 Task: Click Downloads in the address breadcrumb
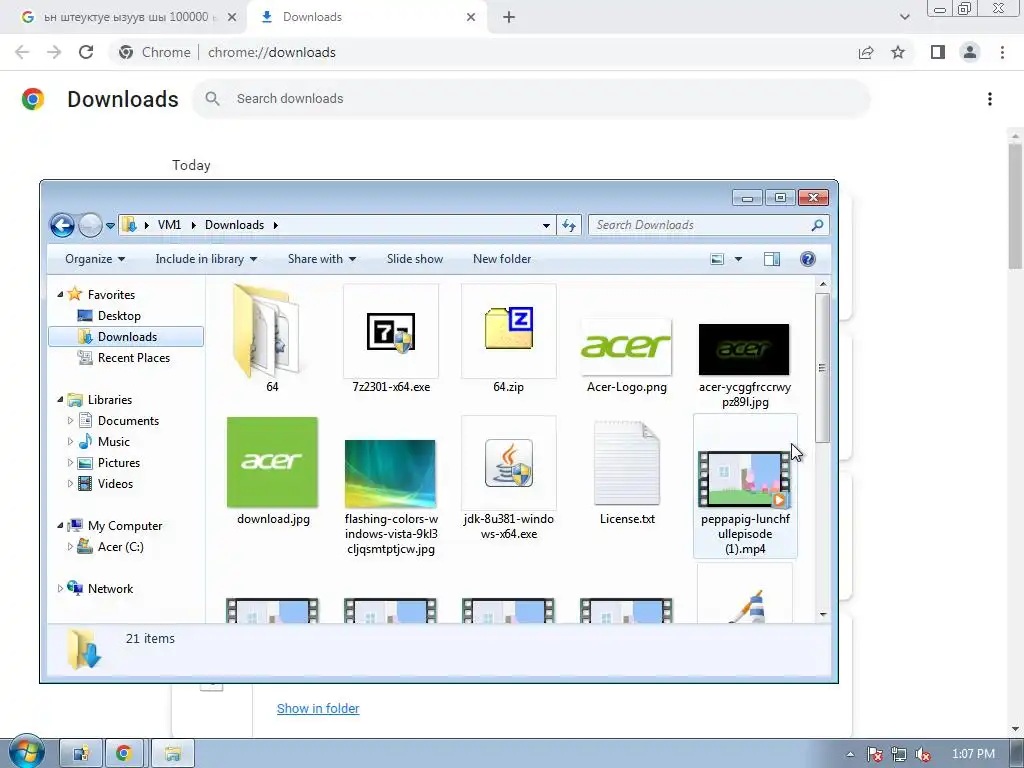pyautogui.click(x=234, y=225)
